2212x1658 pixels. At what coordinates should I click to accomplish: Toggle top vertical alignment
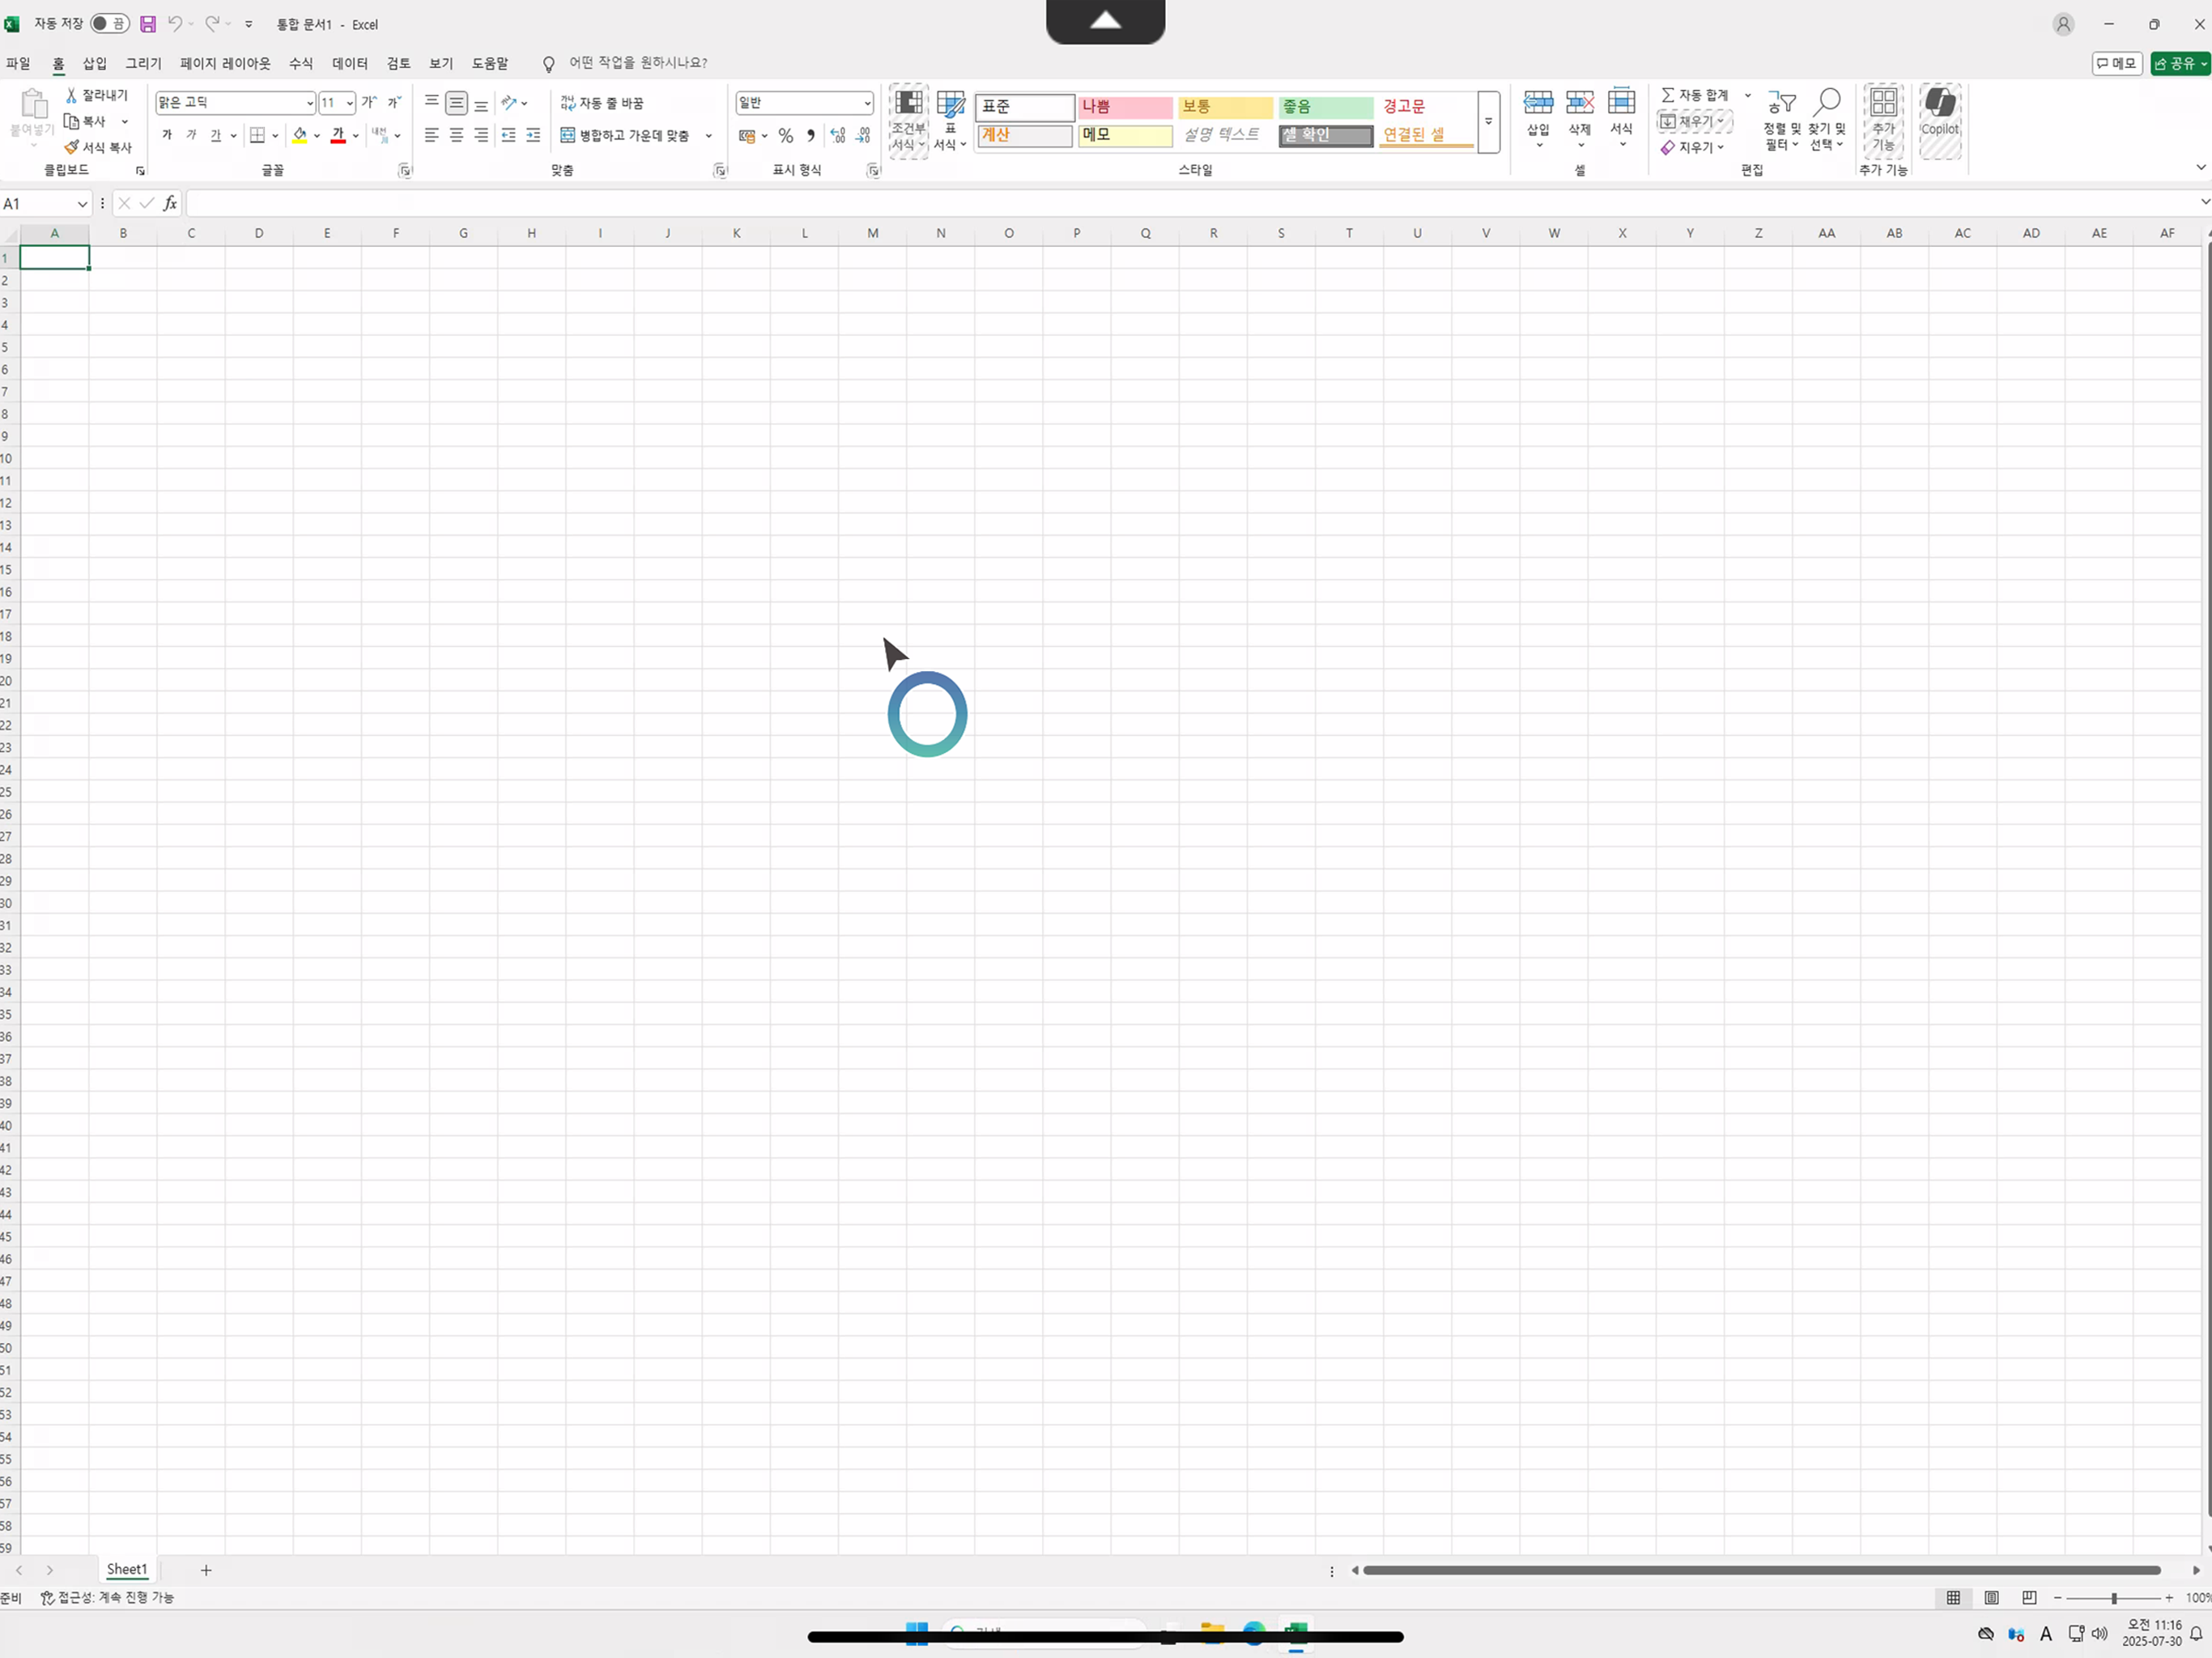(x=432, y=102)
